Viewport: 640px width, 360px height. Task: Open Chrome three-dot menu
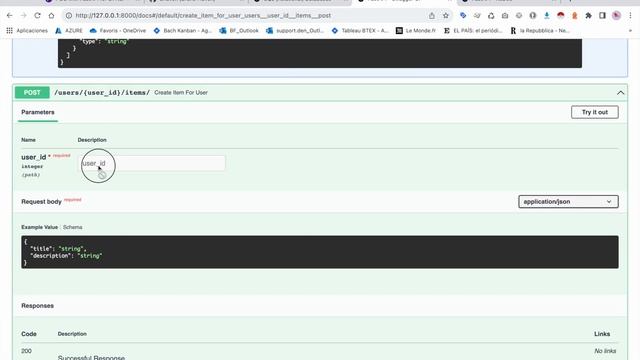[630, 16]
